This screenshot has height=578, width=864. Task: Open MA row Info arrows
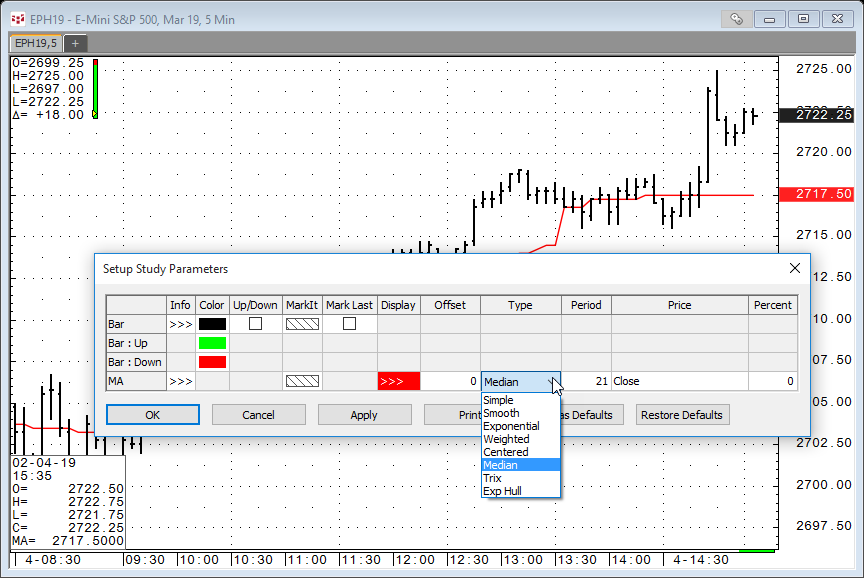click(x=180, y=381)
